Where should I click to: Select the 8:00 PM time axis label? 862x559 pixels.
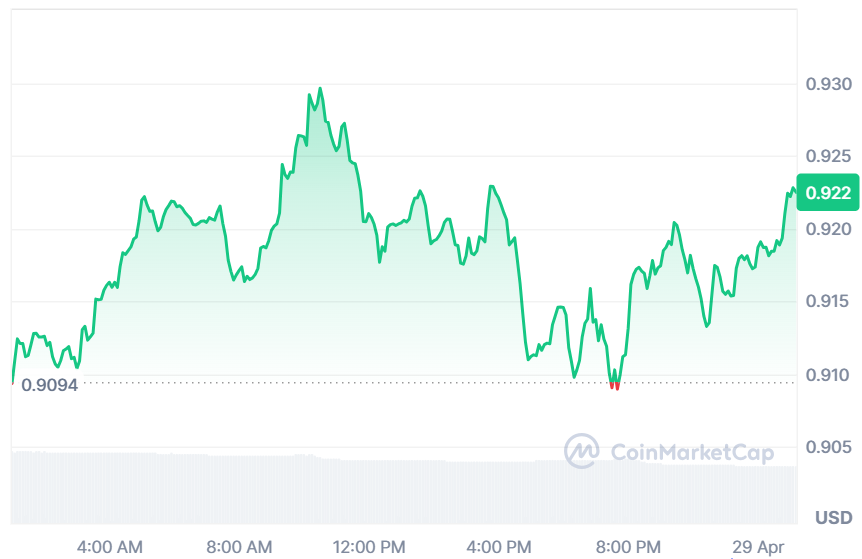click(628, 547)
